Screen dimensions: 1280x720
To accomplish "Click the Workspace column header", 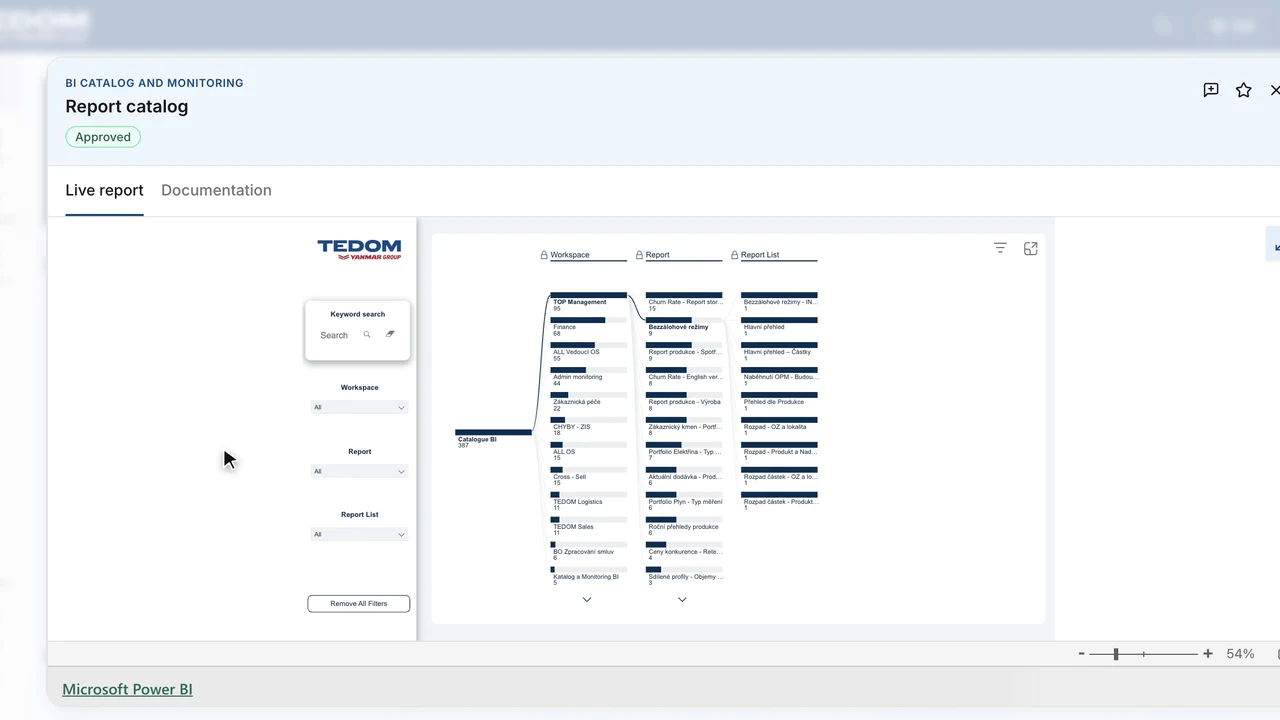I will [570, 255].
